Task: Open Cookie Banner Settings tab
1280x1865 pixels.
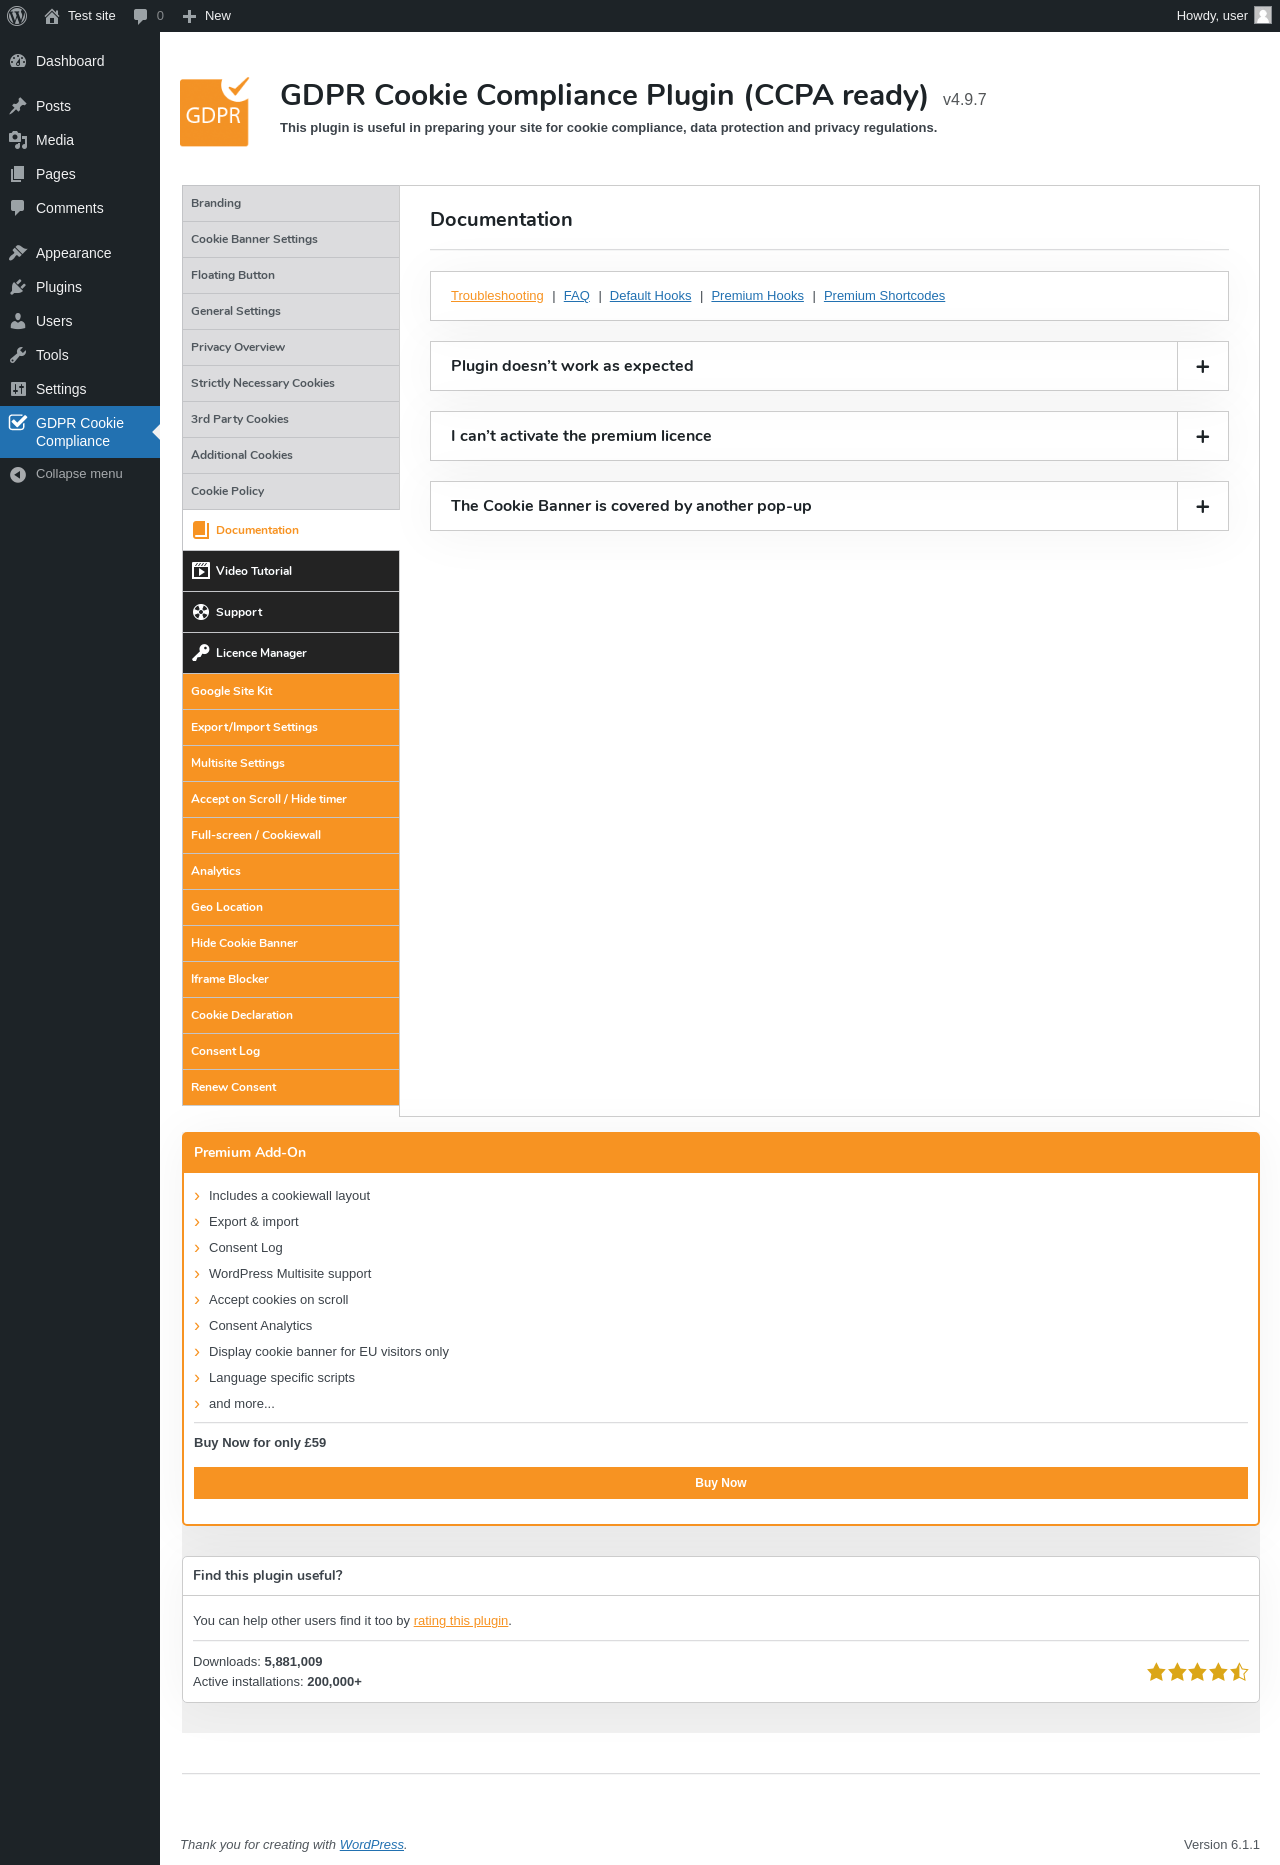Action: click(x=291, y=239)
